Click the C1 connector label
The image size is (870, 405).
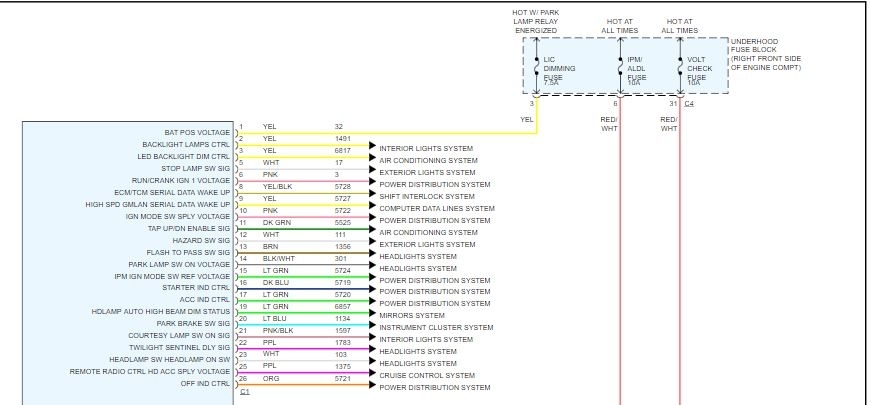pos(244,392)
